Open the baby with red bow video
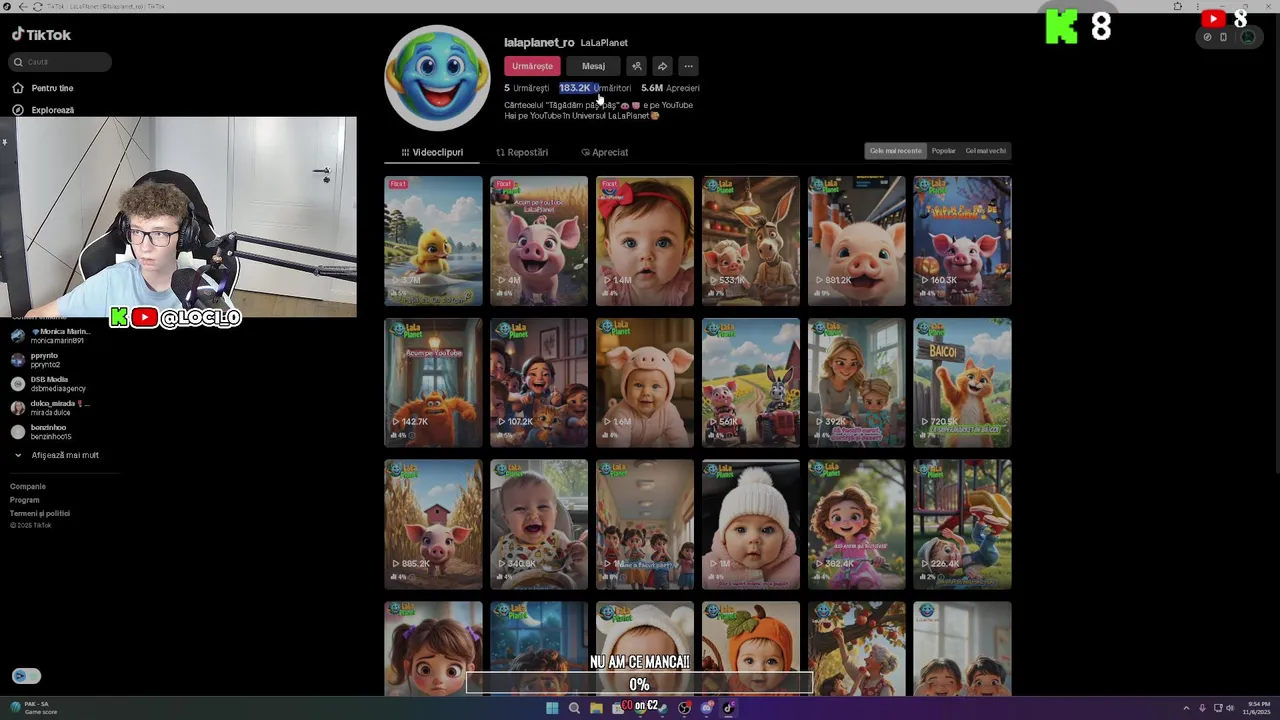The width and height of the screenshot is (1280, 720). coord(645,241)
